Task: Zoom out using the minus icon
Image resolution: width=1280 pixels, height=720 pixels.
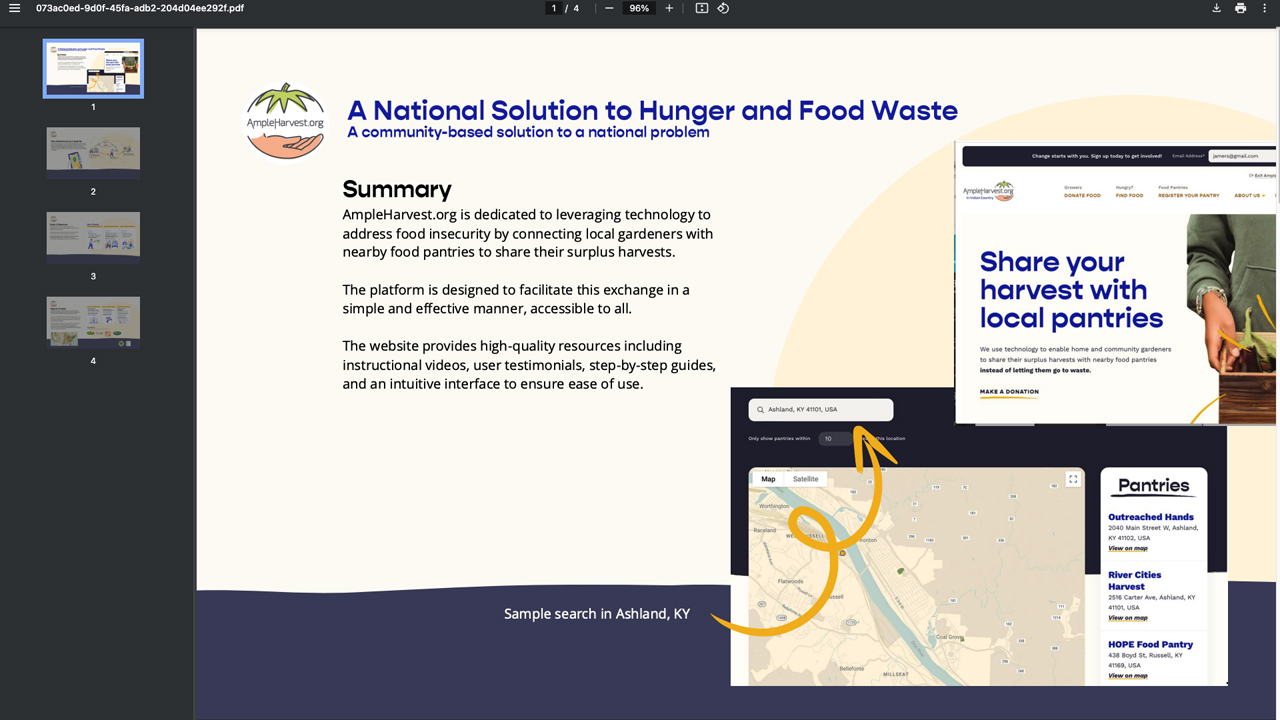Action: (609, 8)
